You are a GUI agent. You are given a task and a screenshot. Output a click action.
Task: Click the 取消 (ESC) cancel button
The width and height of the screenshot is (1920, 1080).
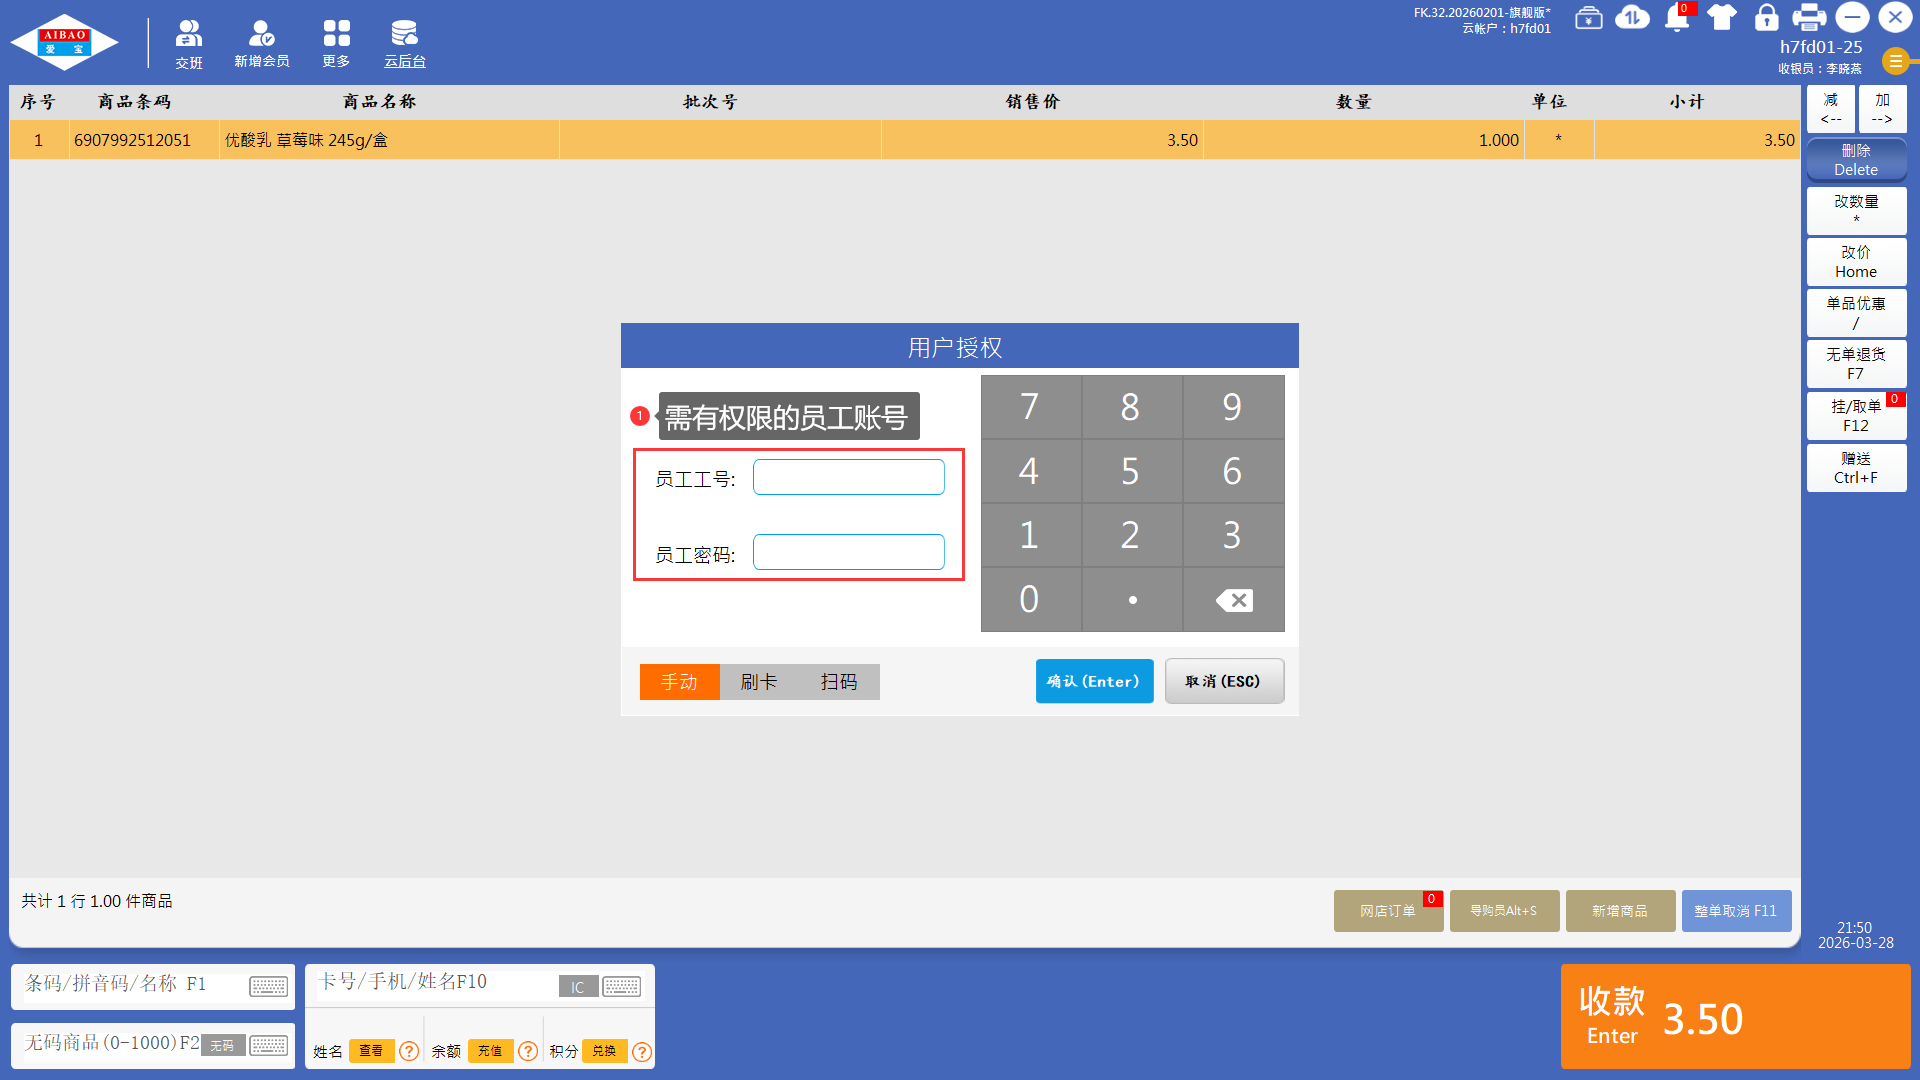(x=1223, y=681)
